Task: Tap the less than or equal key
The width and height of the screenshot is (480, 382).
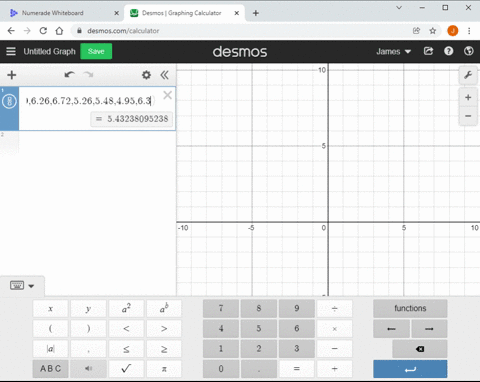Action: tap(126, 349)
